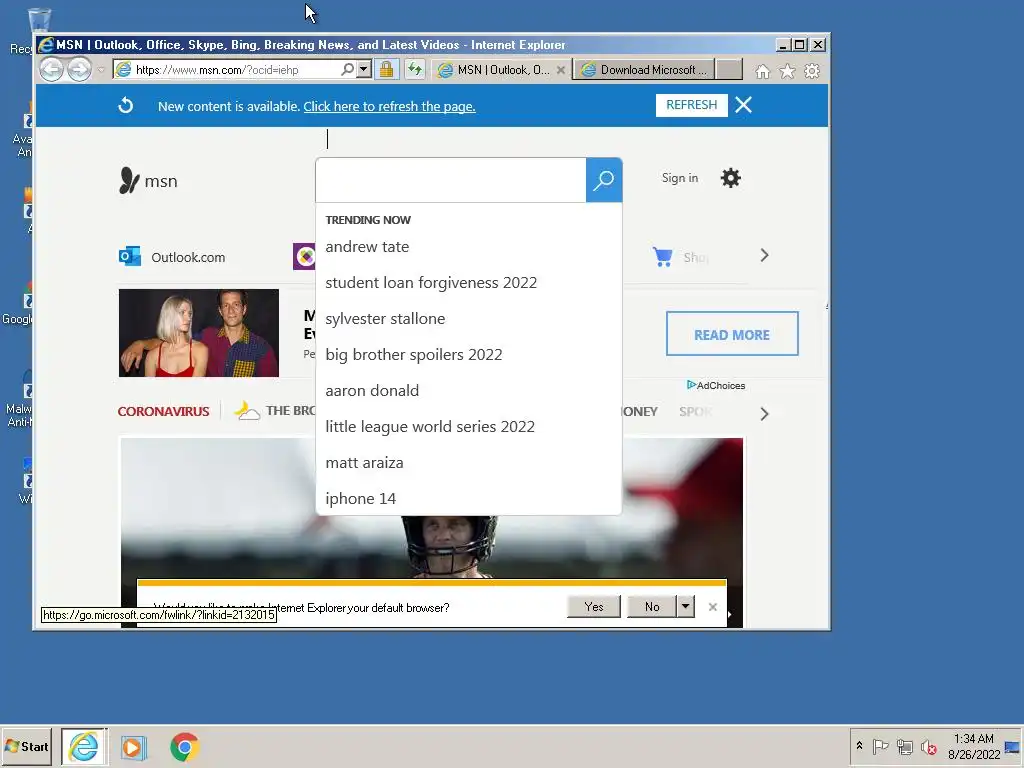The width and height of the screenshot is (1024, 768).
Task: Open the couple photo article thumbnail
Action: click(199, 333)
